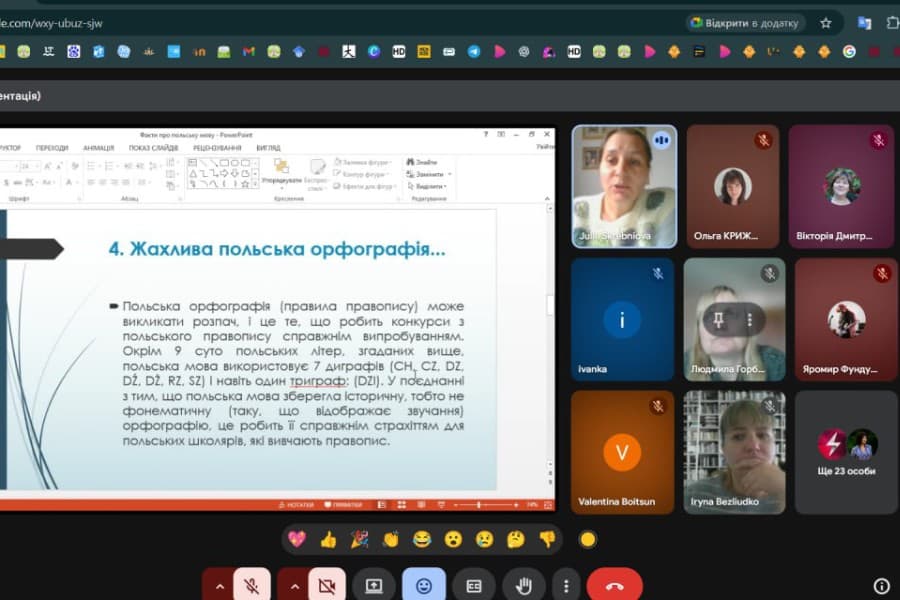Click the address bar URL
This screenshot has height=600, width=900.
[x=52, y=23]
